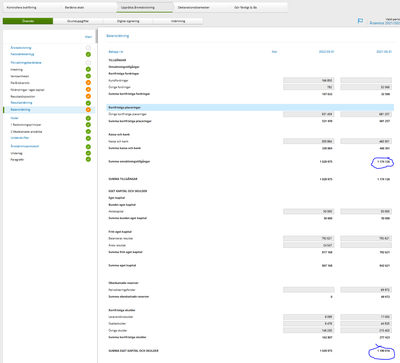Toggle the Klart check for Paragrafer
Screen dimensions: 400x363
tap(88, 159)
